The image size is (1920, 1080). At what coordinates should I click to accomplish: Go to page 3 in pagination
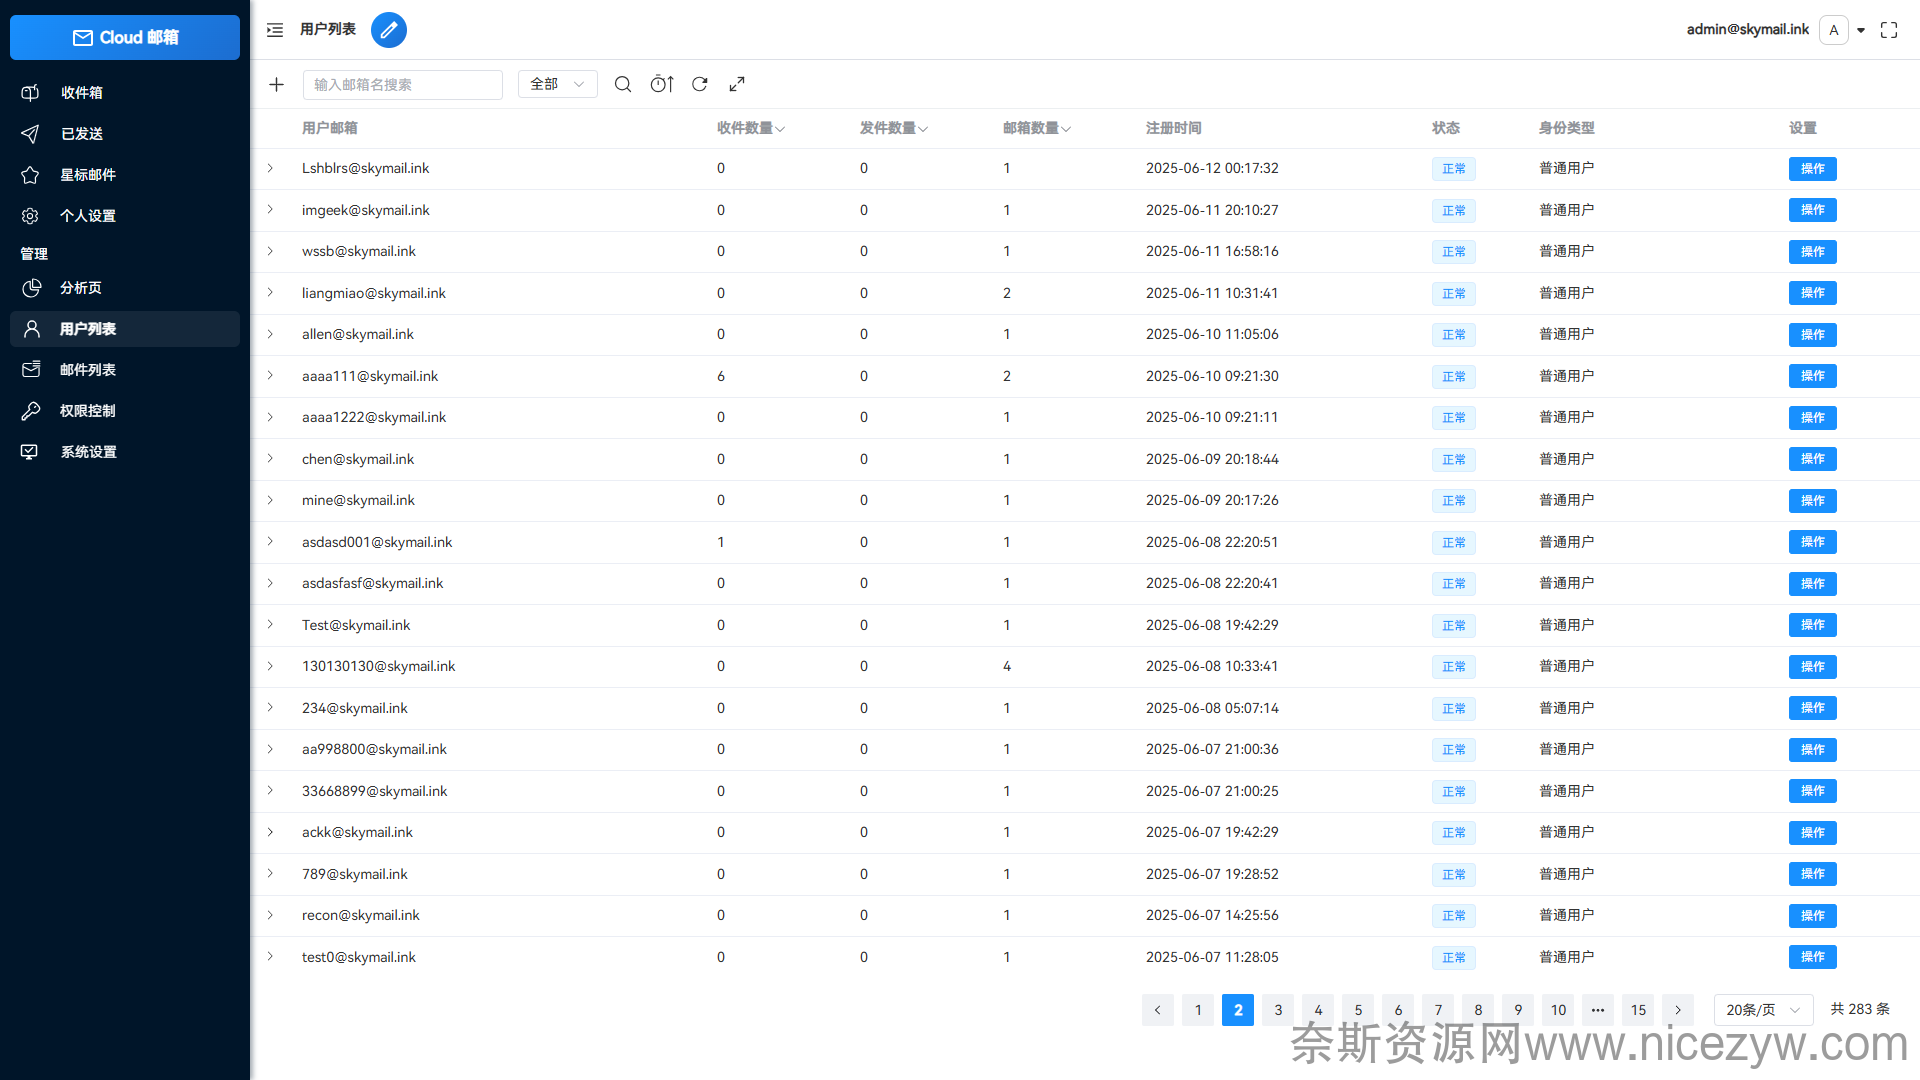click(1278, 1010)
